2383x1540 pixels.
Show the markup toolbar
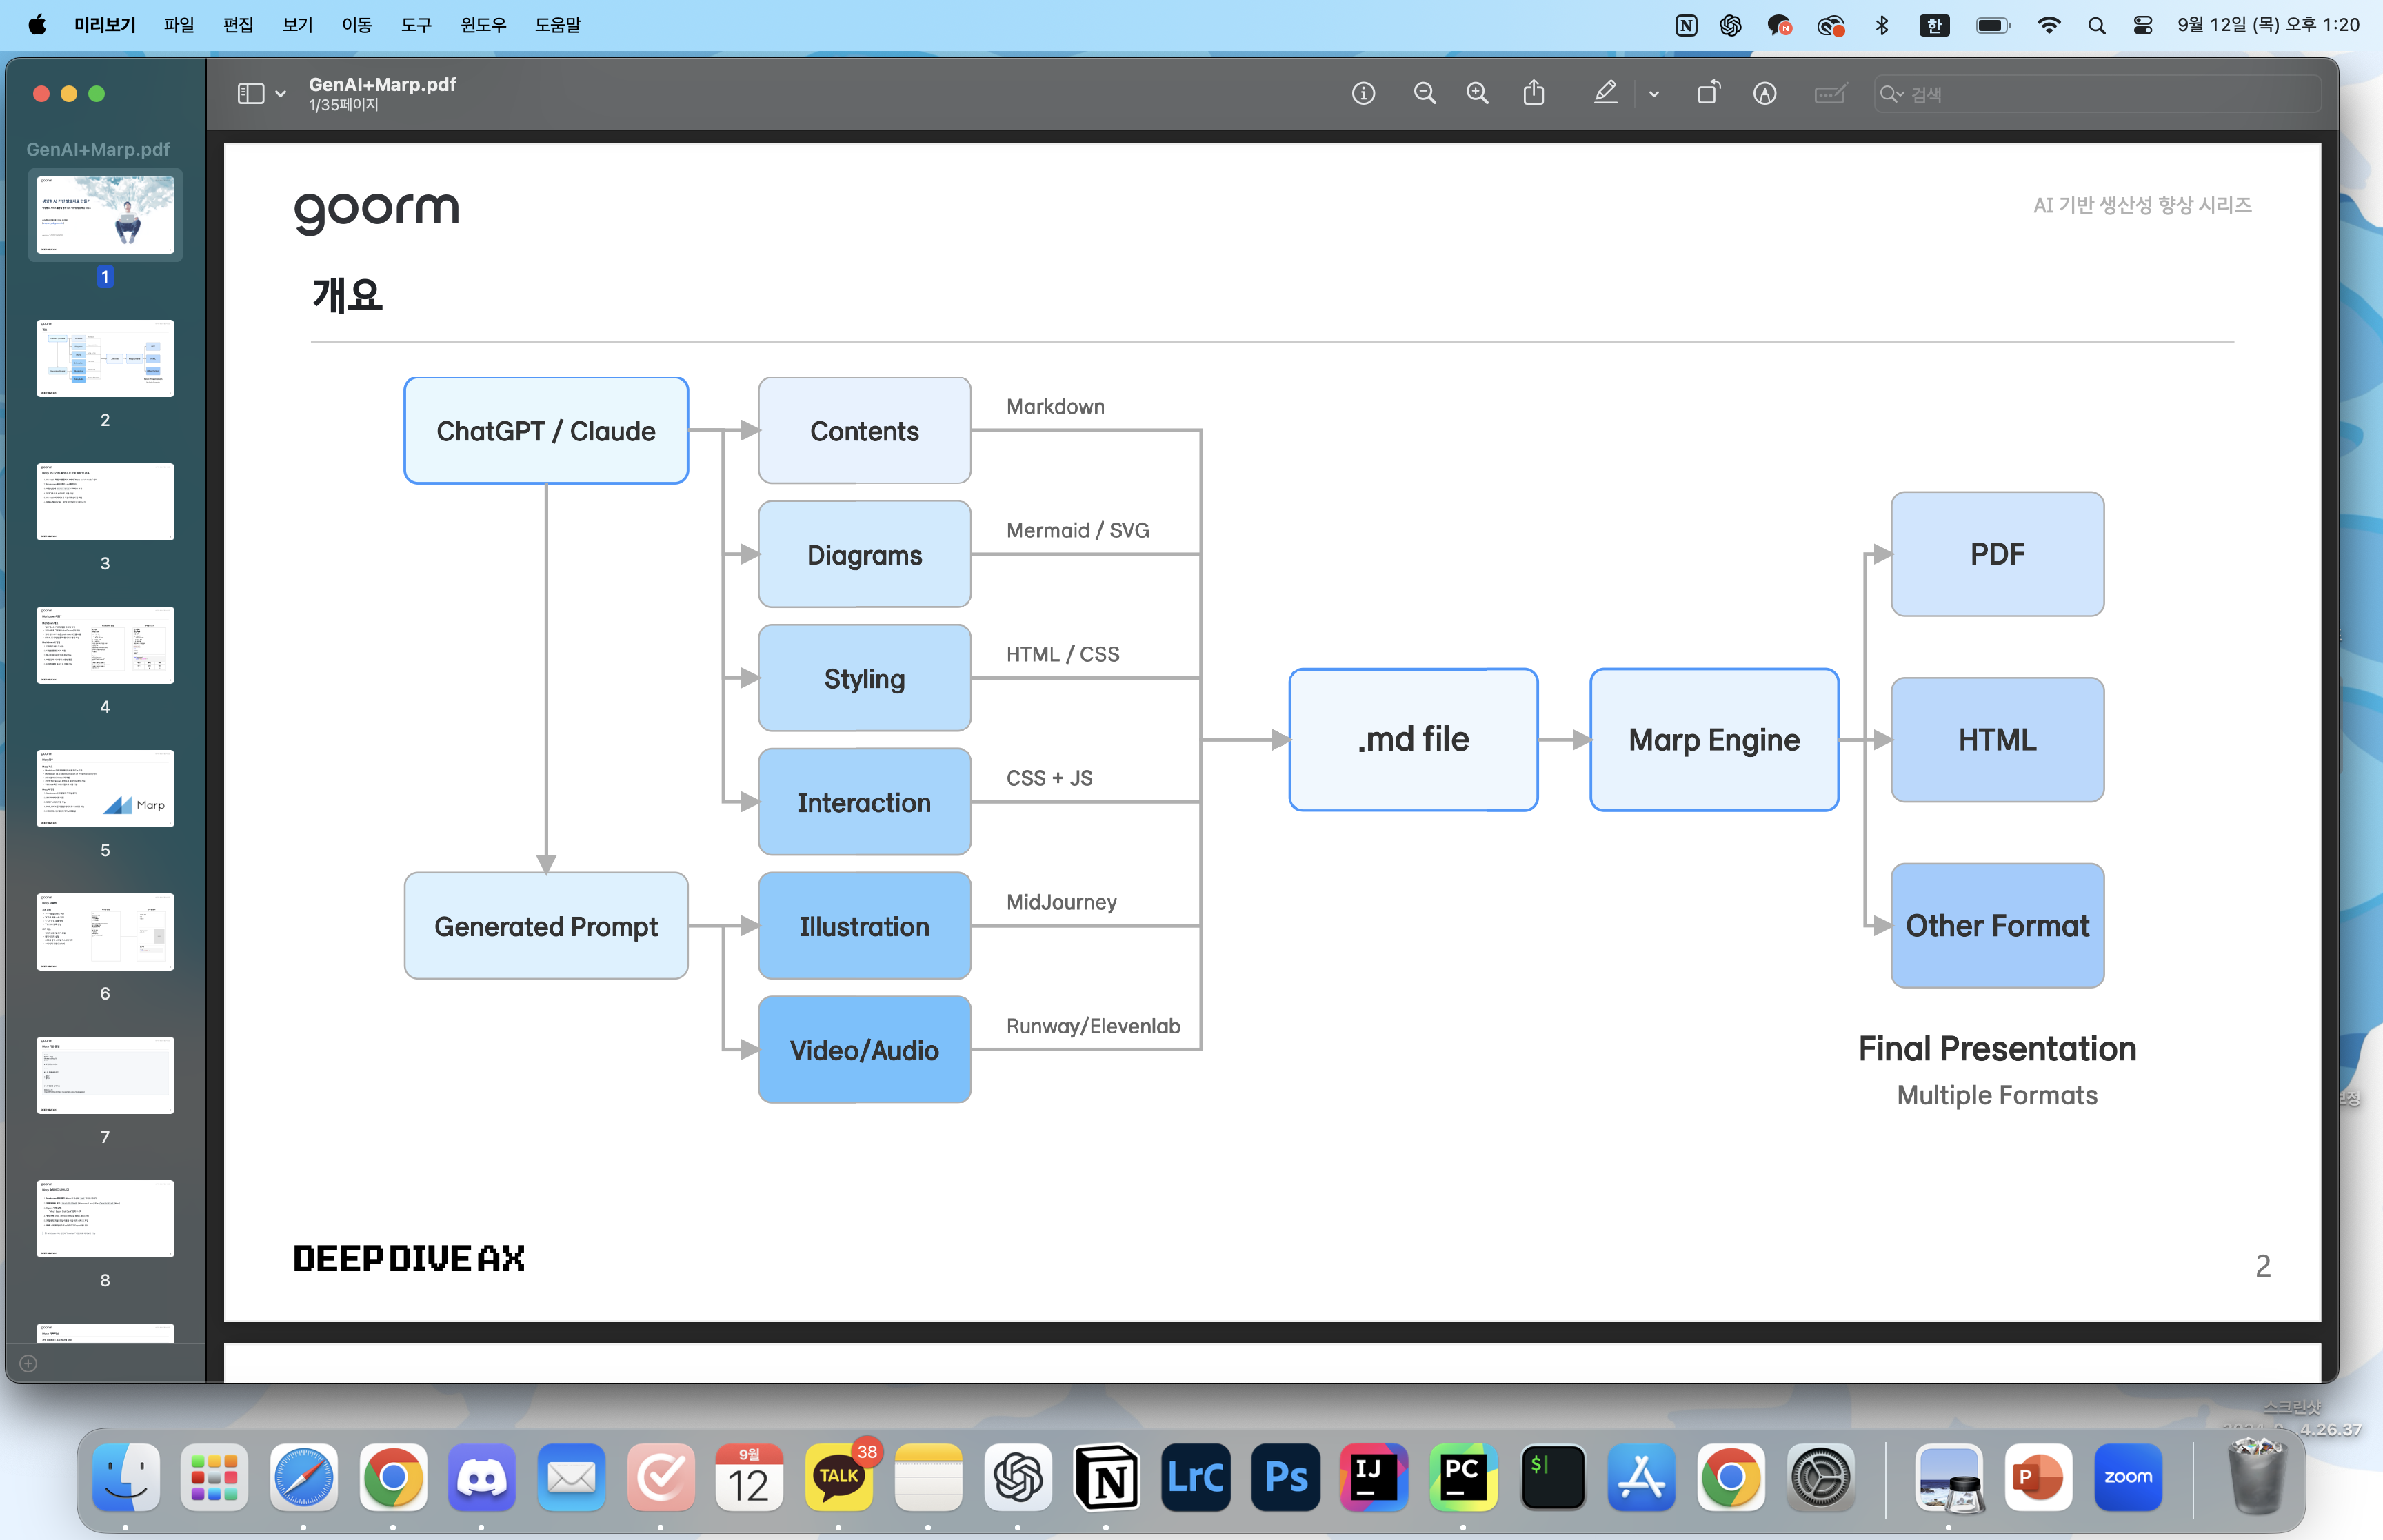(1765, 94)
